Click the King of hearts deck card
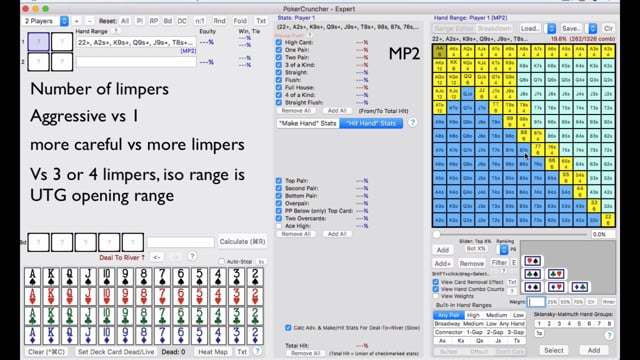Screen dimensions: 640x360 tap(51, 296)
